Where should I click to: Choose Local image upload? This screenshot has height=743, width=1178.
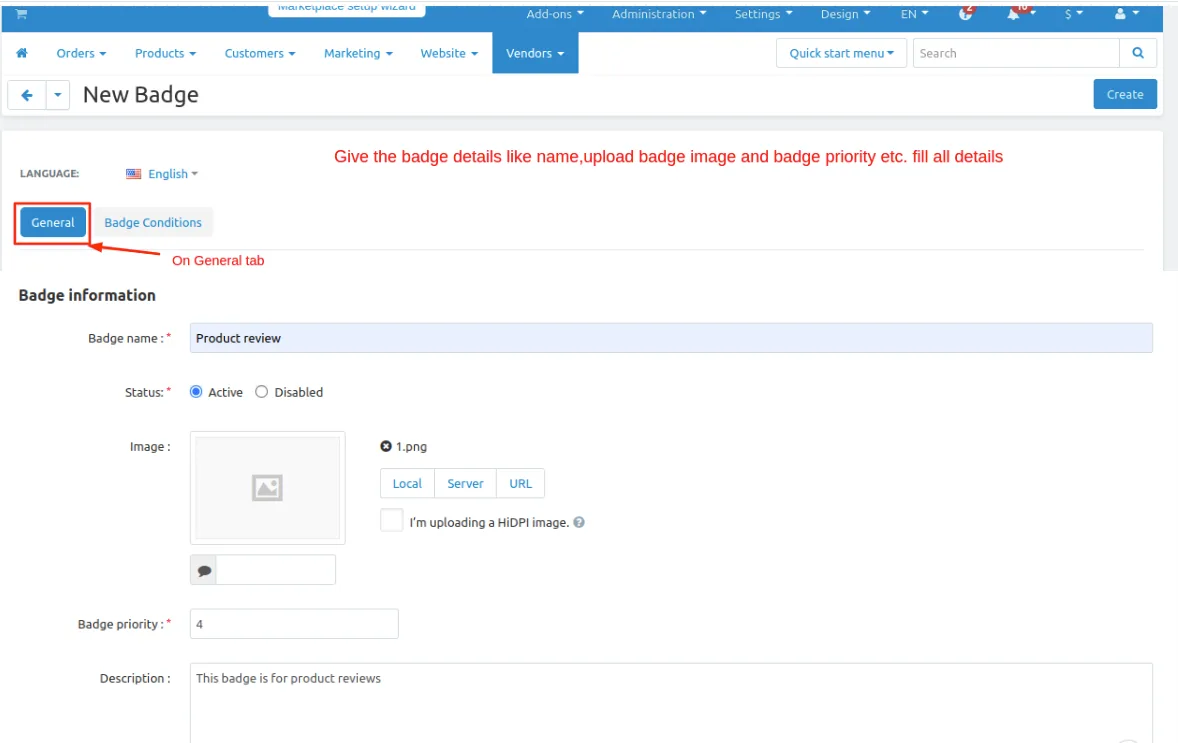pyautogui.click(x=407, y=483)
